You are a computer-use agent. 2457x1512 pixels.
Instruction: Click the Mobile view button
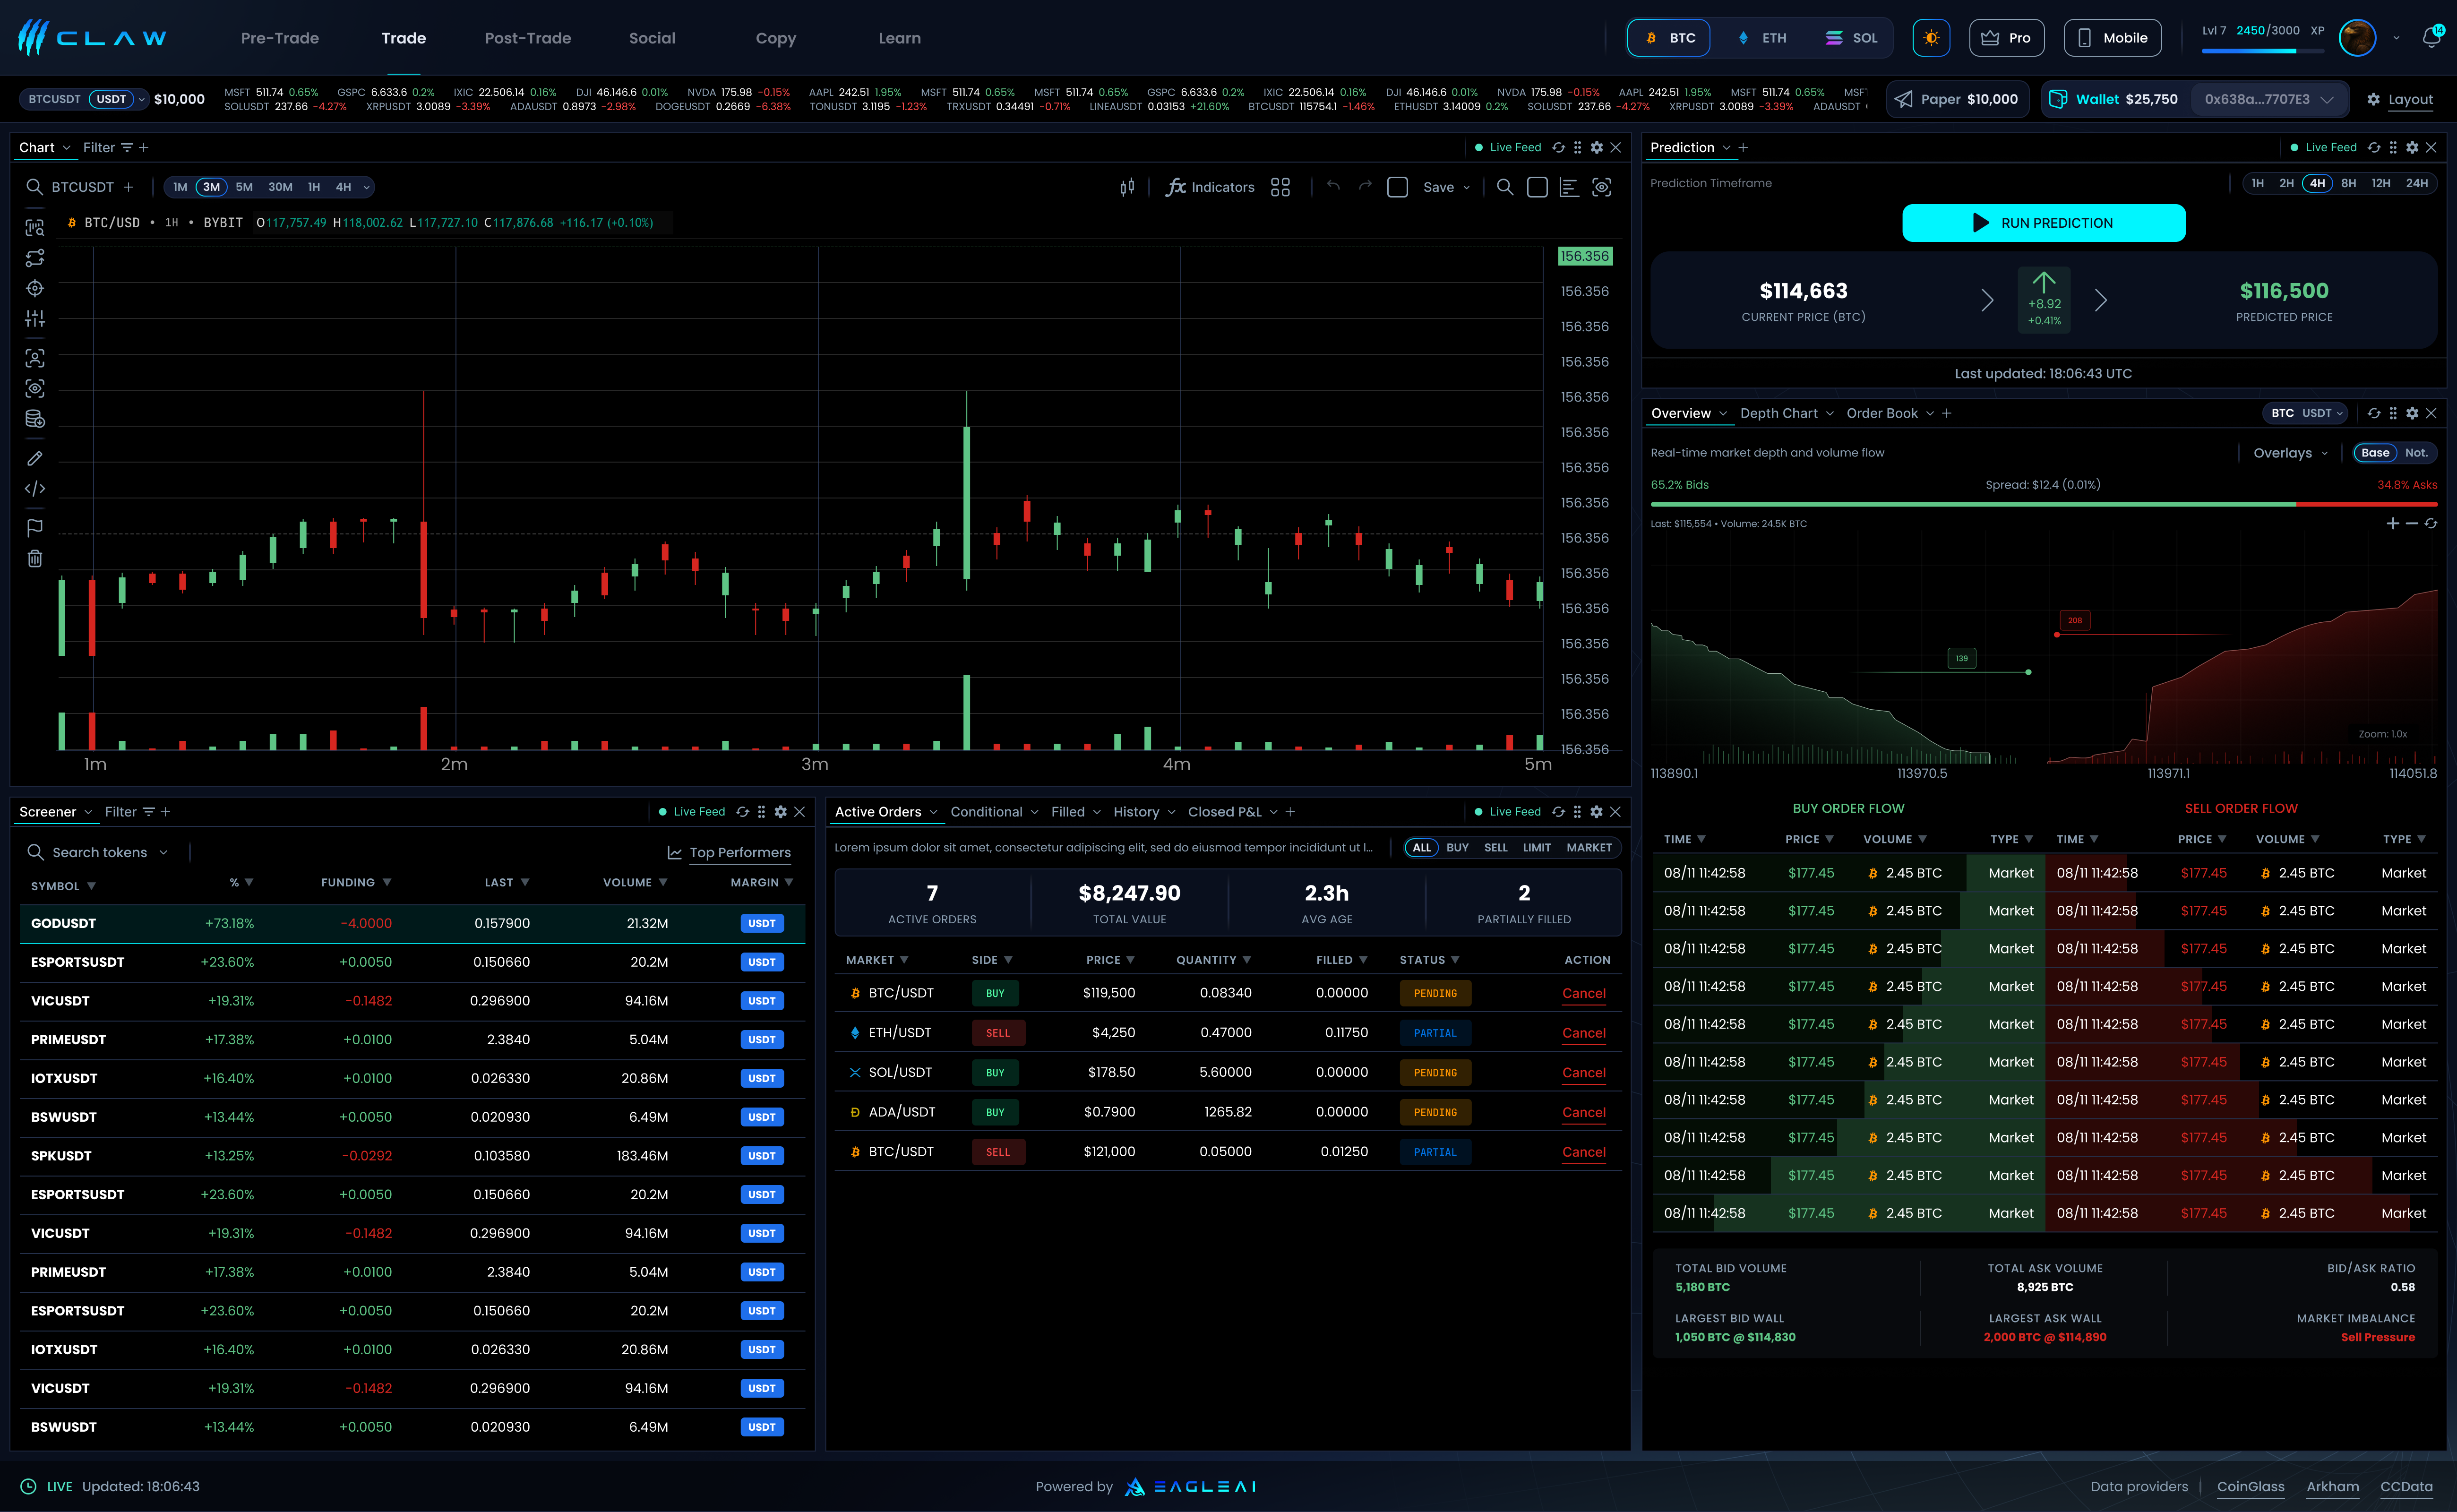2112,38
